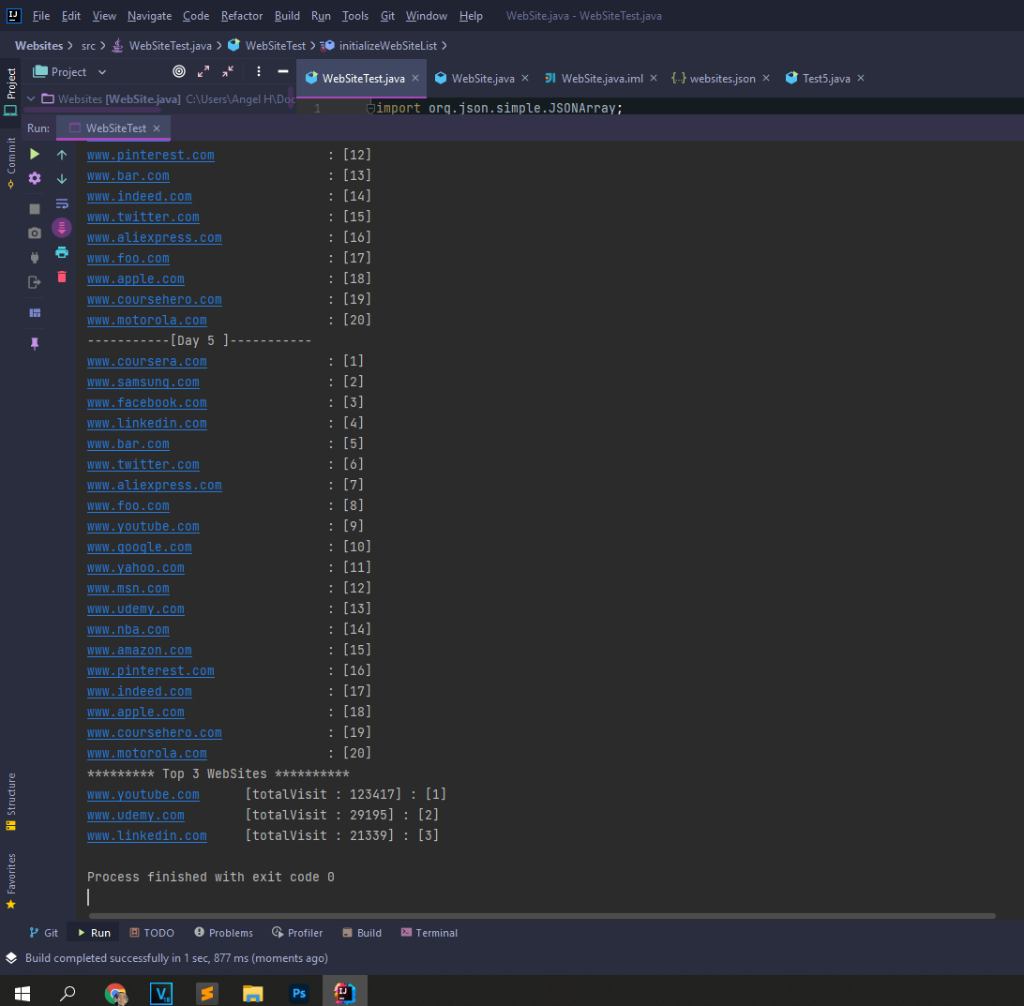Open the Terminal tool window

click(429, 933)
